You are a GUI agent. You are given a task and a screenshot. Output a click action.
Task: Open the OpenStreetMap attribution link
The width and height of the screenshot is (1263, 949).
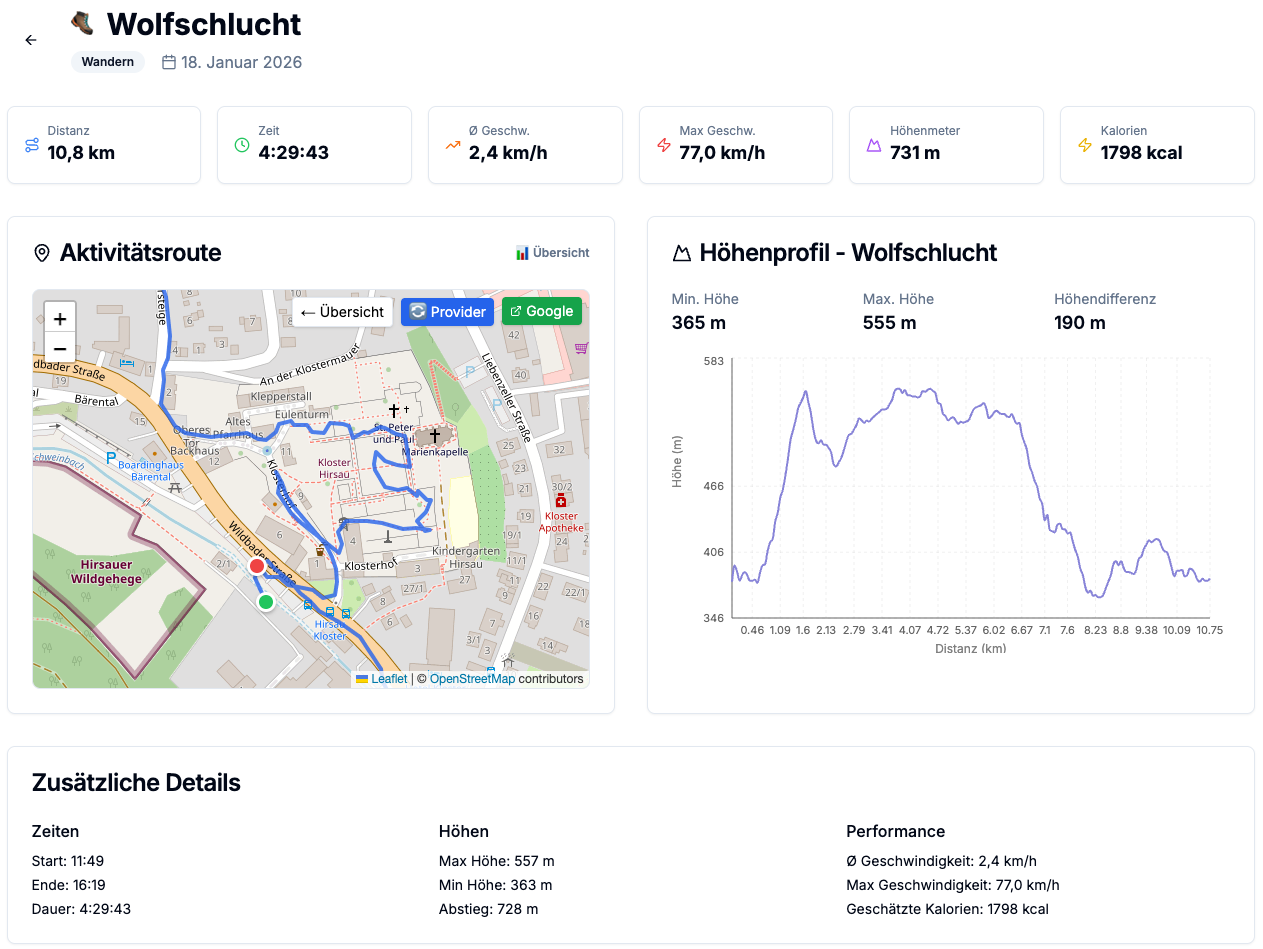472,679
